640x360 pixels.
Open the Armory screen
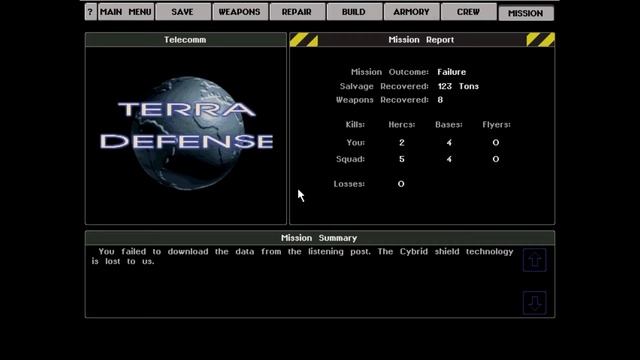pyautogui.click(x=411, y=12)
